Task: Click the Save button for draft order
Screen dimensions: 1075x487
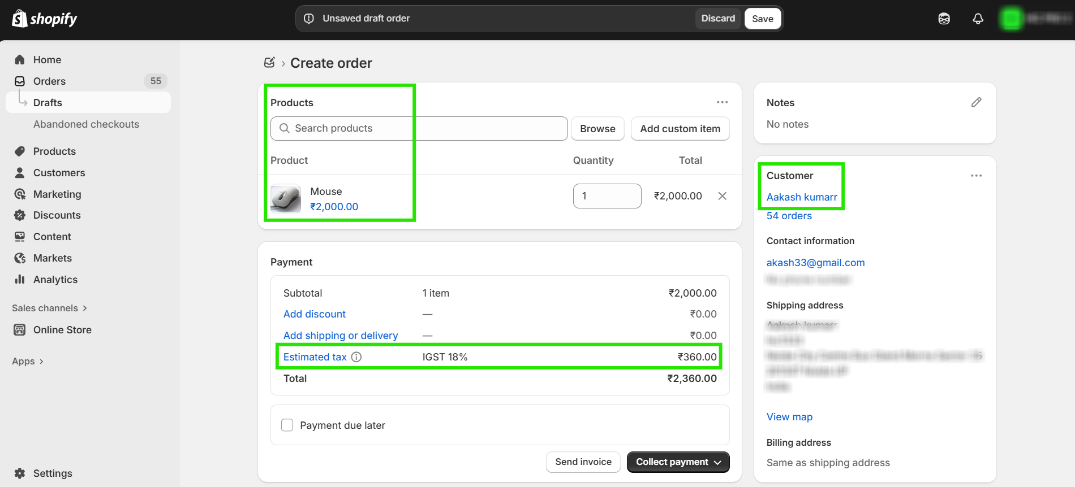Action: click(x=762, y=19)
